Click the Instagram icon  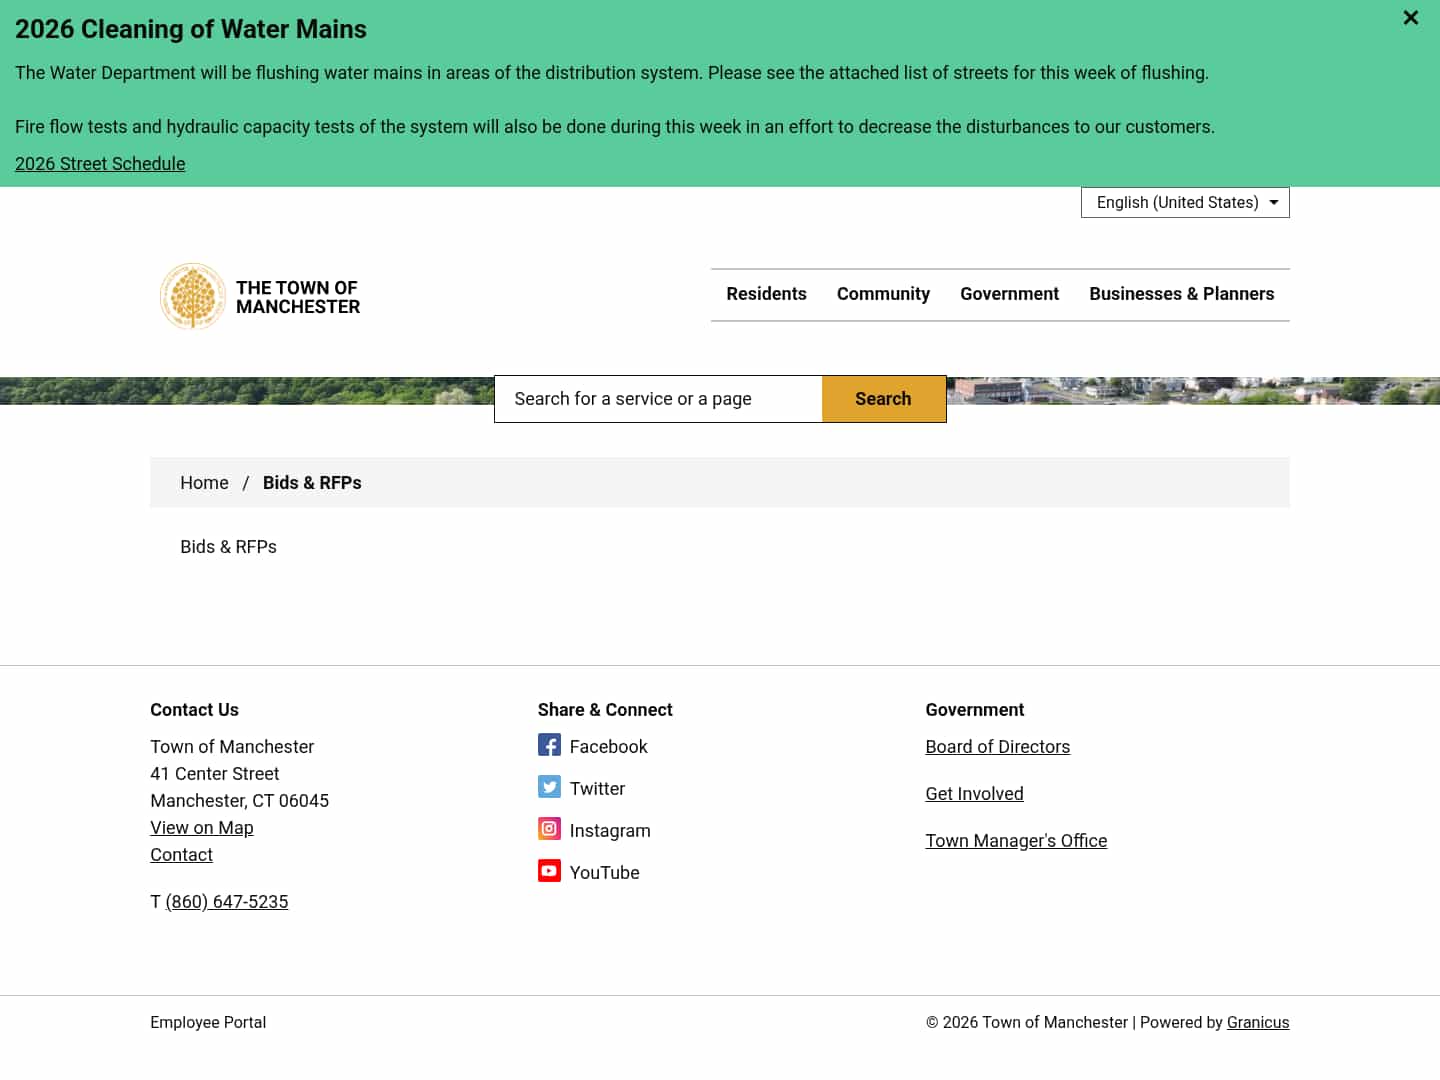pos(549,829)
